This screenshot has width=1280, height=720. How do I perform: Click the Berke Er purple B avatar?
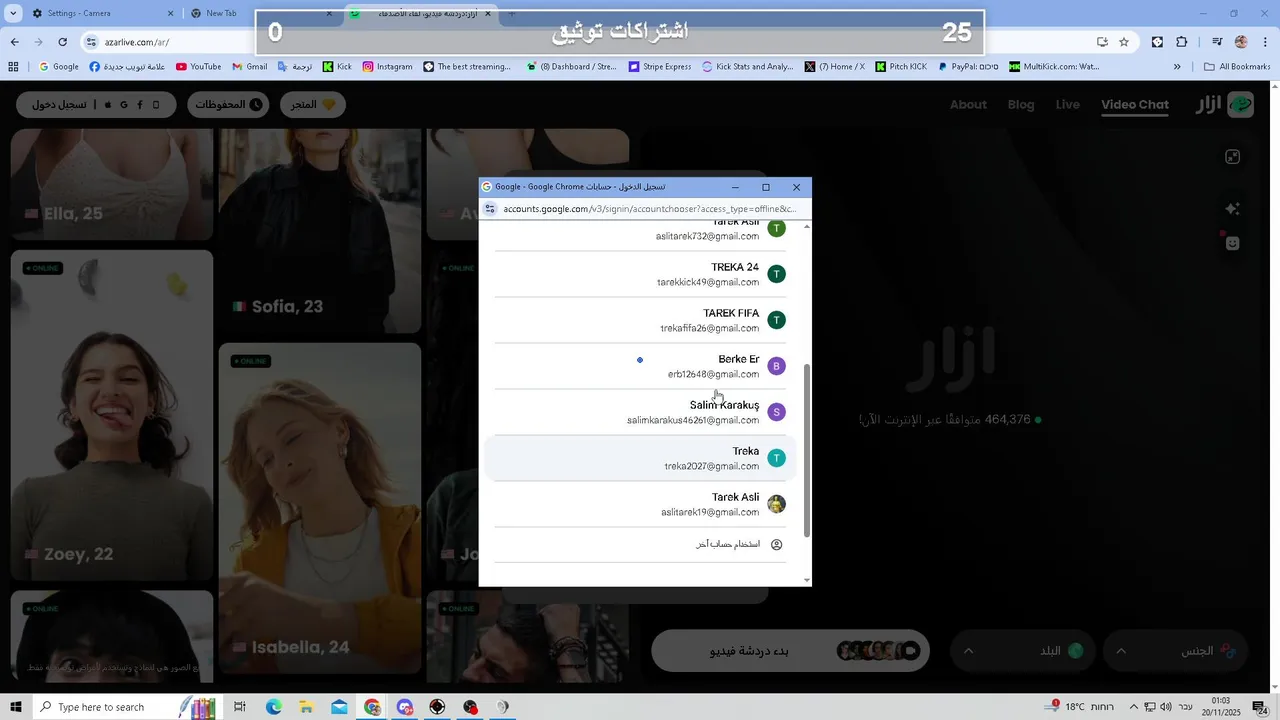point(777,366)
